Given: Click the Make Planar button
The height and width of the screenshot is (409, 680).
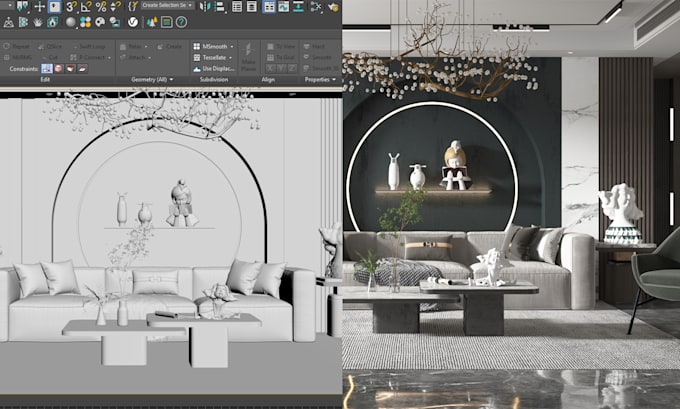Looking at the screenshot, I should [x=248, y=56].
